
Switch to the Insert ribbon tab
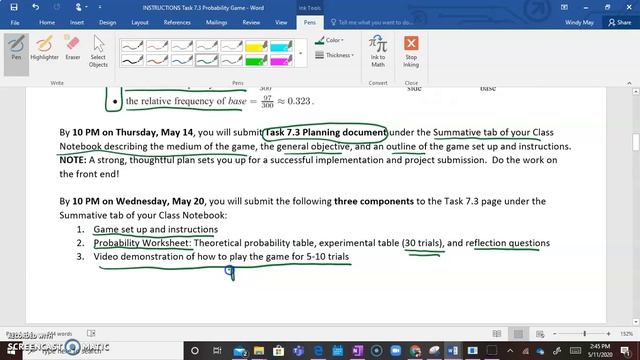77,22
